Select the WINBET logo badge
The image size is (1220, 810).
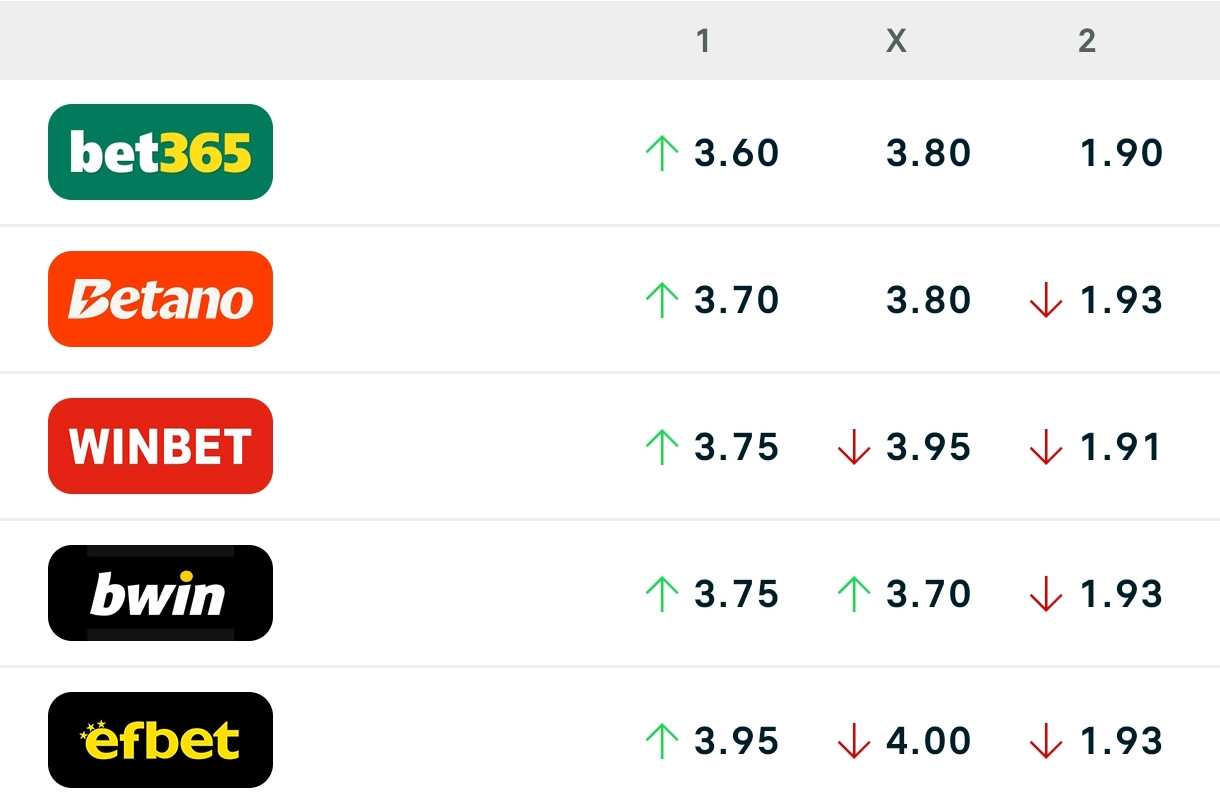tap(160, 446)
